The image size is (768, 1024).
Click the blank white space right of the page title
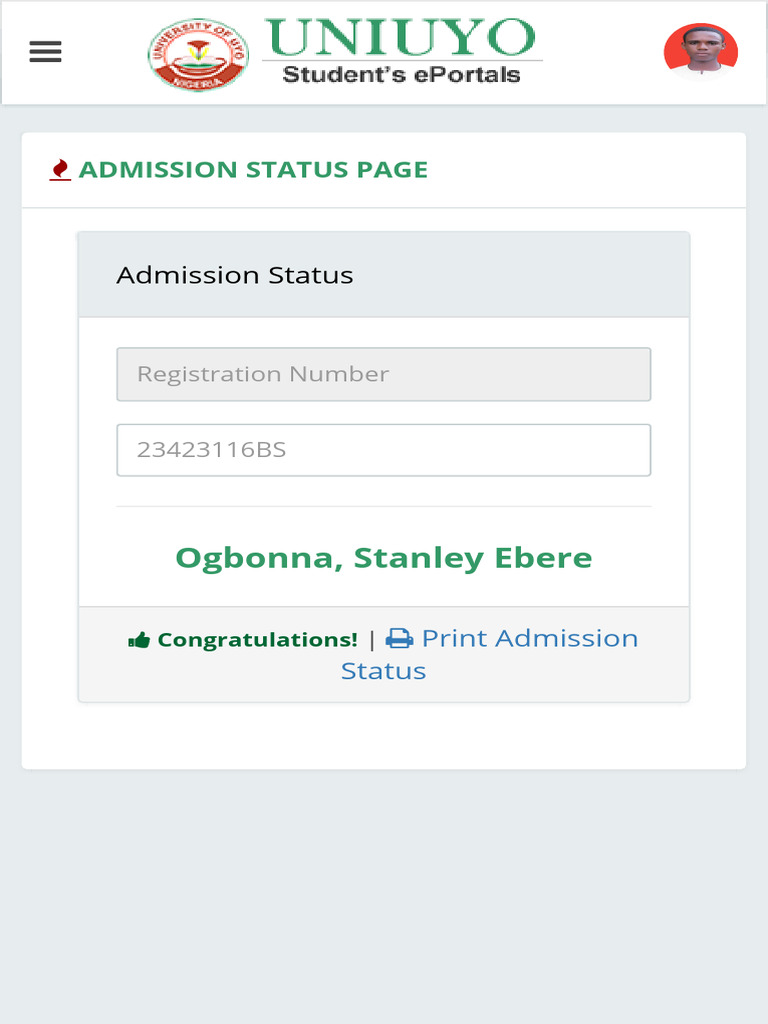click(x=590, y=170)
